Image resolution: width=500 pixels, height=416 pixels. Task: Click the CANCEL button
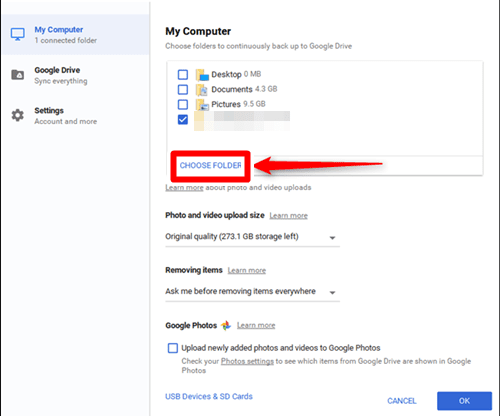pos(402,401)
